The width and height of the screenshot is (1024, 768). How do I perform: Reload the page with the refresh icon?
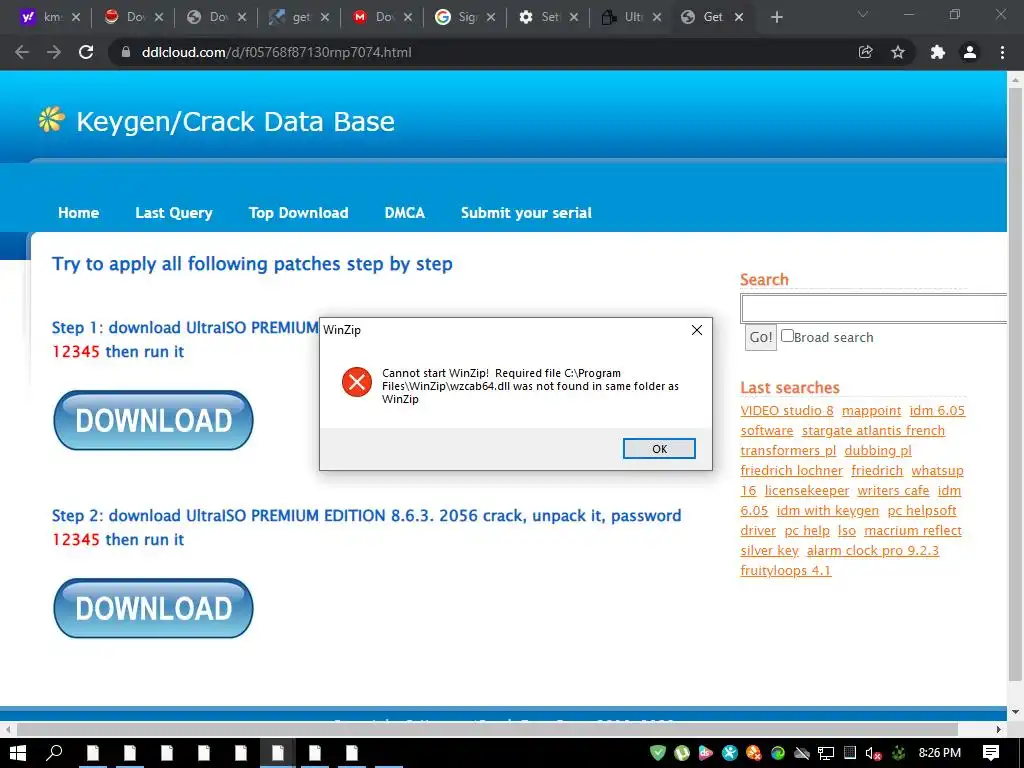point(86,52)
